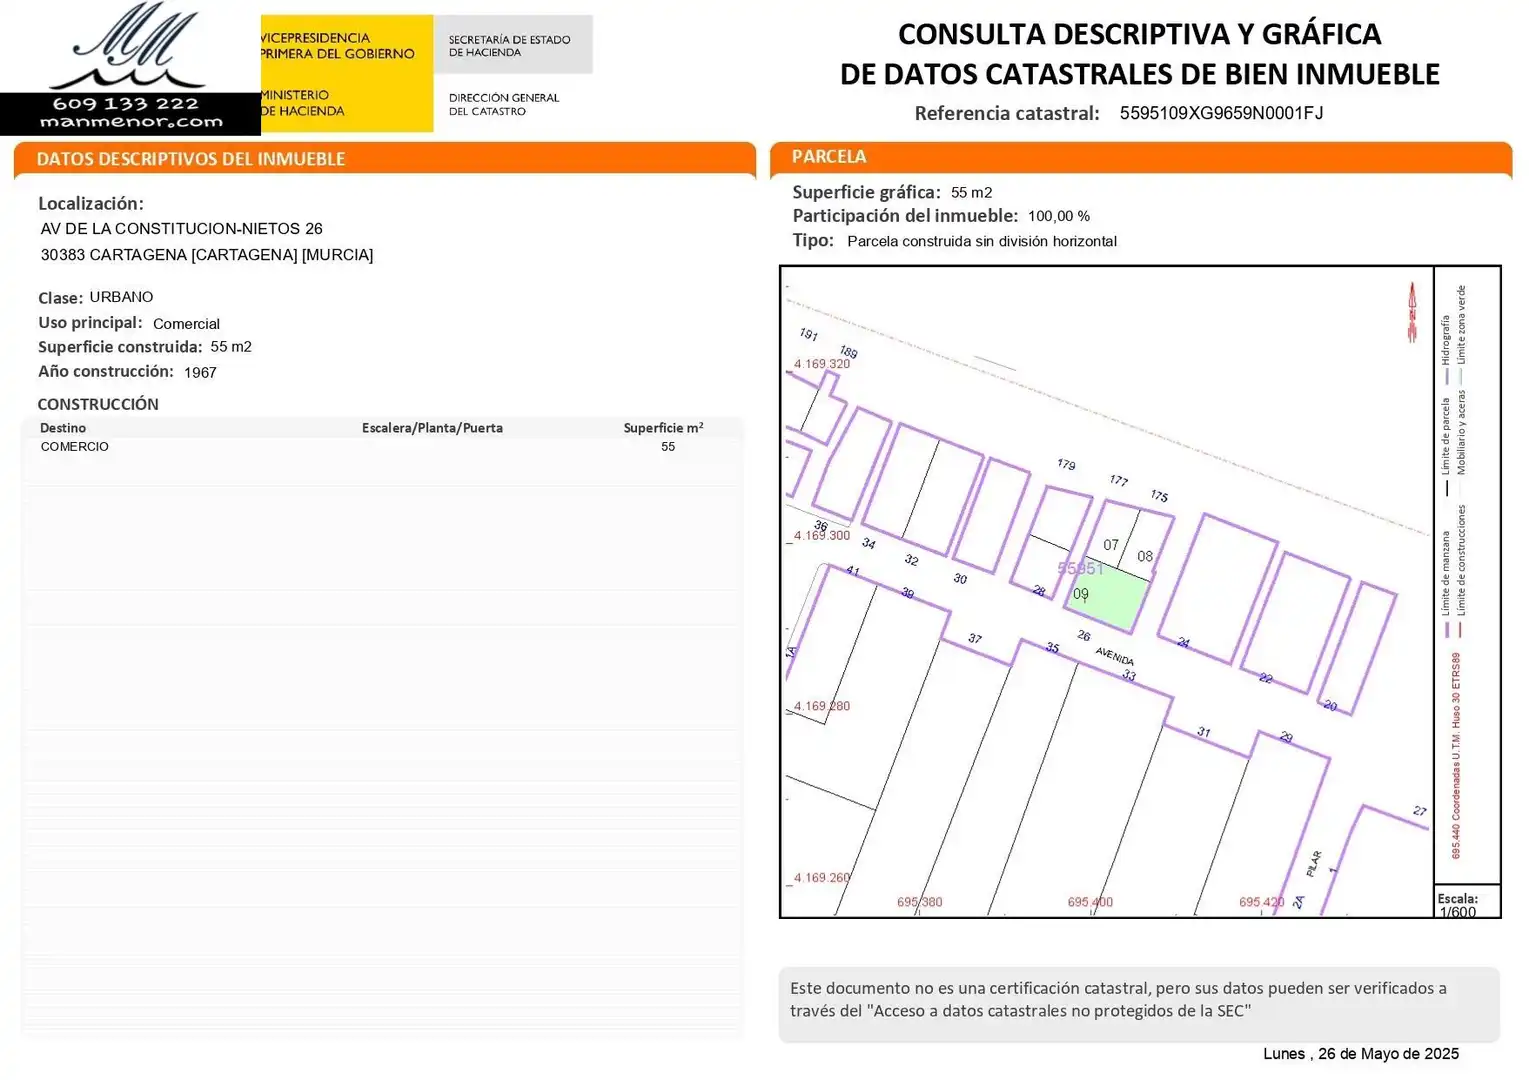Click construction year value '1967'
This screenshot has width=1529, height=1080.
(200, 372)
